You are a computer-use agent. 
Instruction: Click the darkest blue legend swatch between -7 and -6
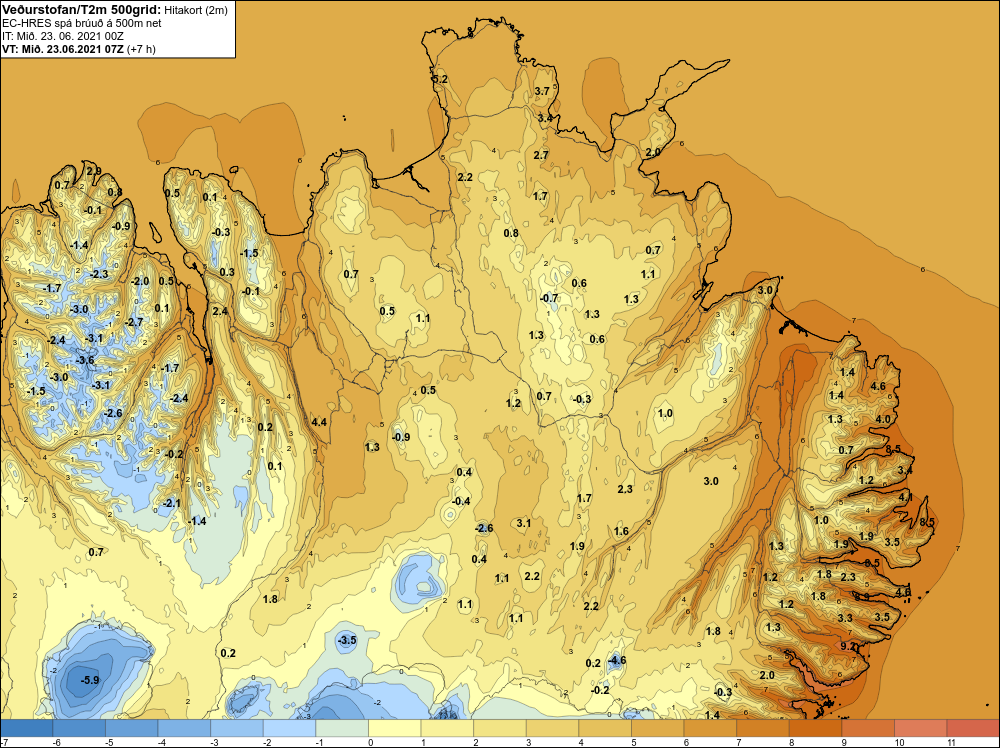coord(27,728)
